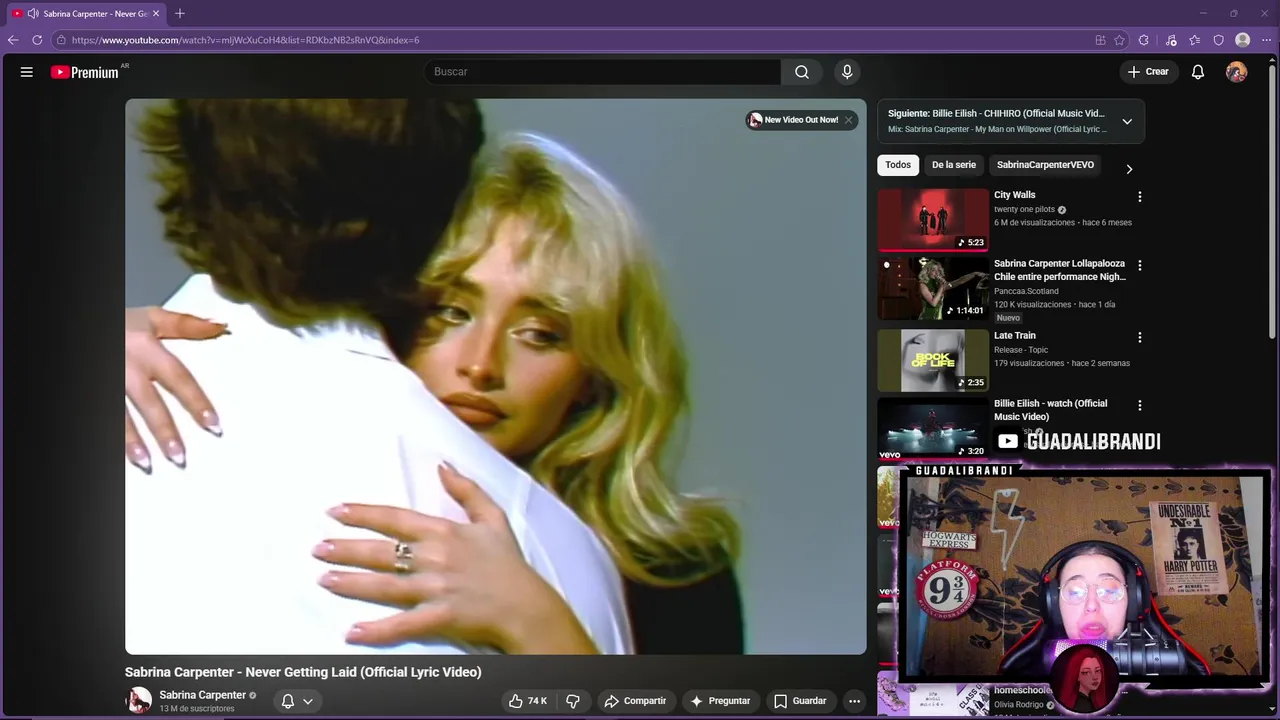1280x720 pixels.
Task: Show more filter chips with right arrow
Action: click(1129, 169)
